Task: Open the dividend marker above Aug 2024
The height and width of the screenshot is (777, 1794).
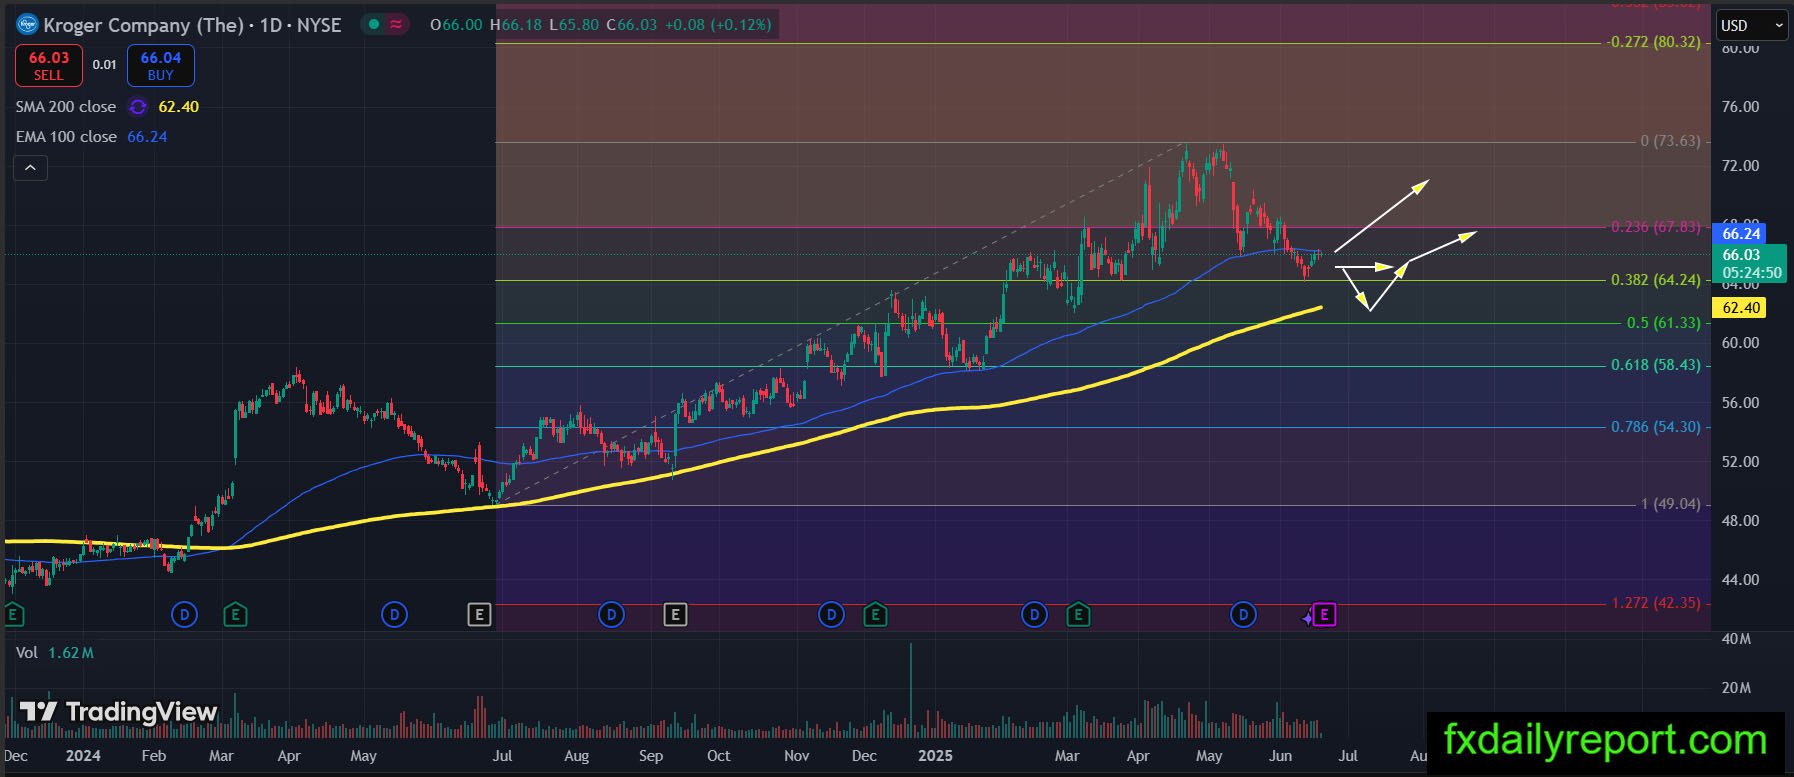Action: click(611, 614)
